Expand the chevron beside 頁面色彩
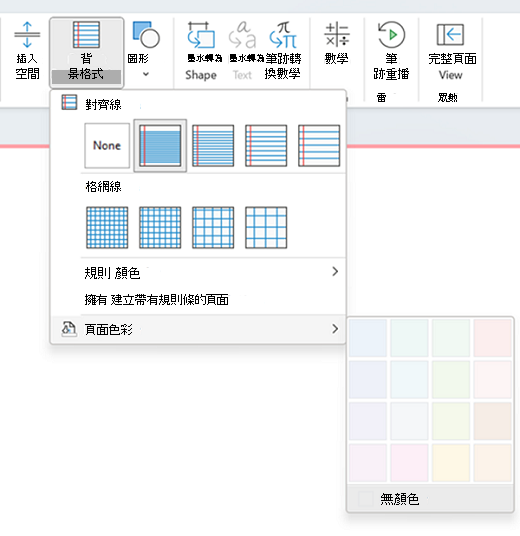 pos(335,329)
